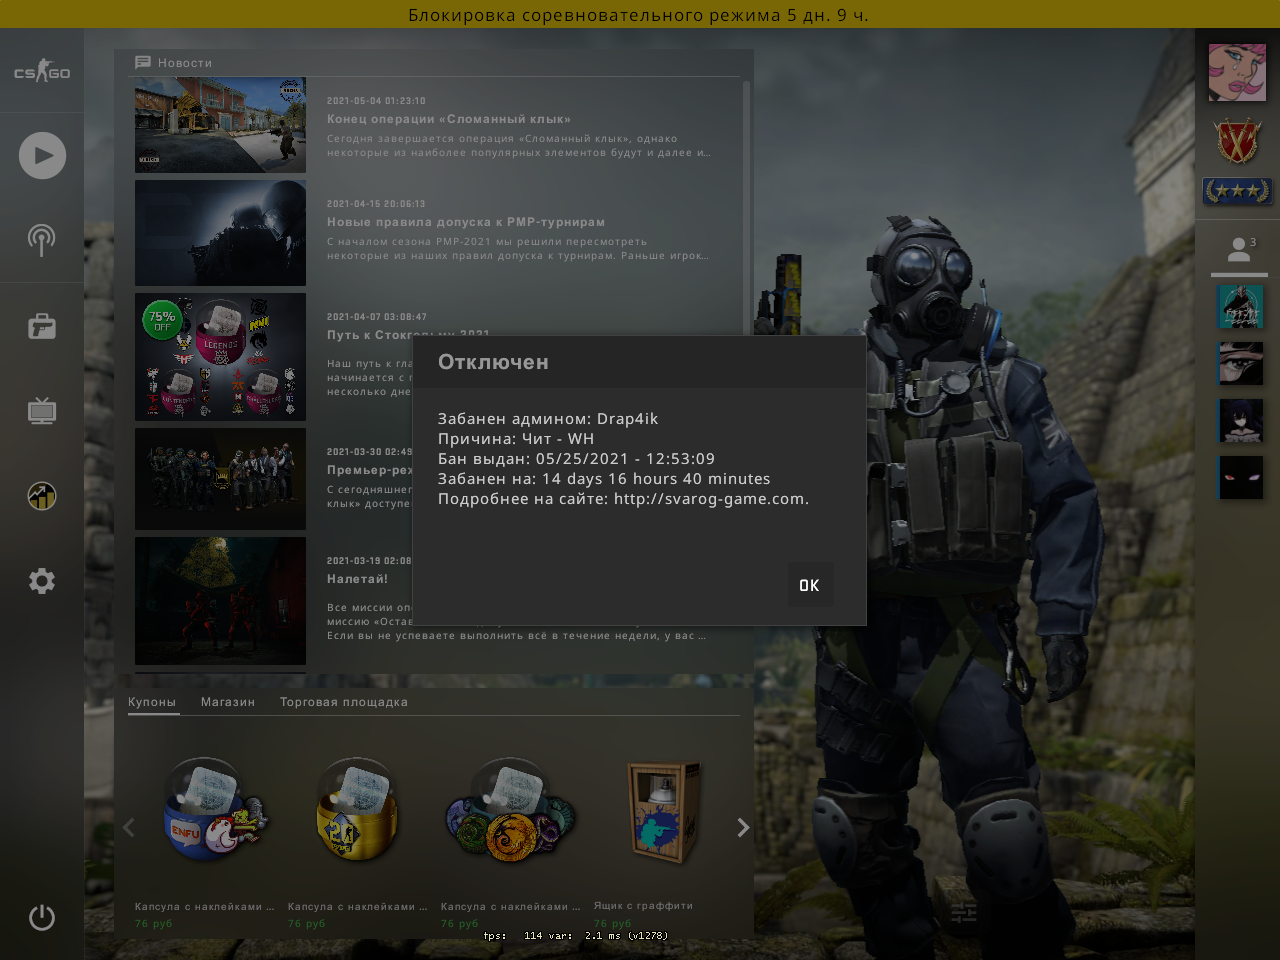Switch to the Купоны tab

click(152, 702)
